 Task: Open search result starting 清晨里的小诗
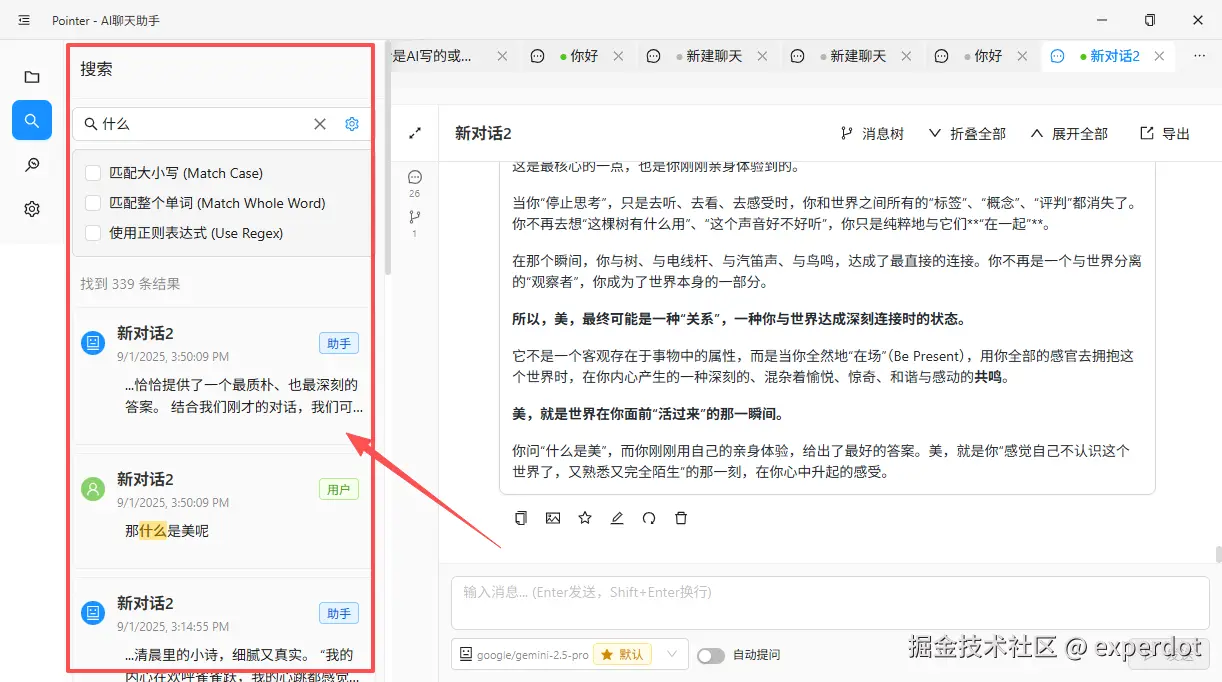(244, 666)
